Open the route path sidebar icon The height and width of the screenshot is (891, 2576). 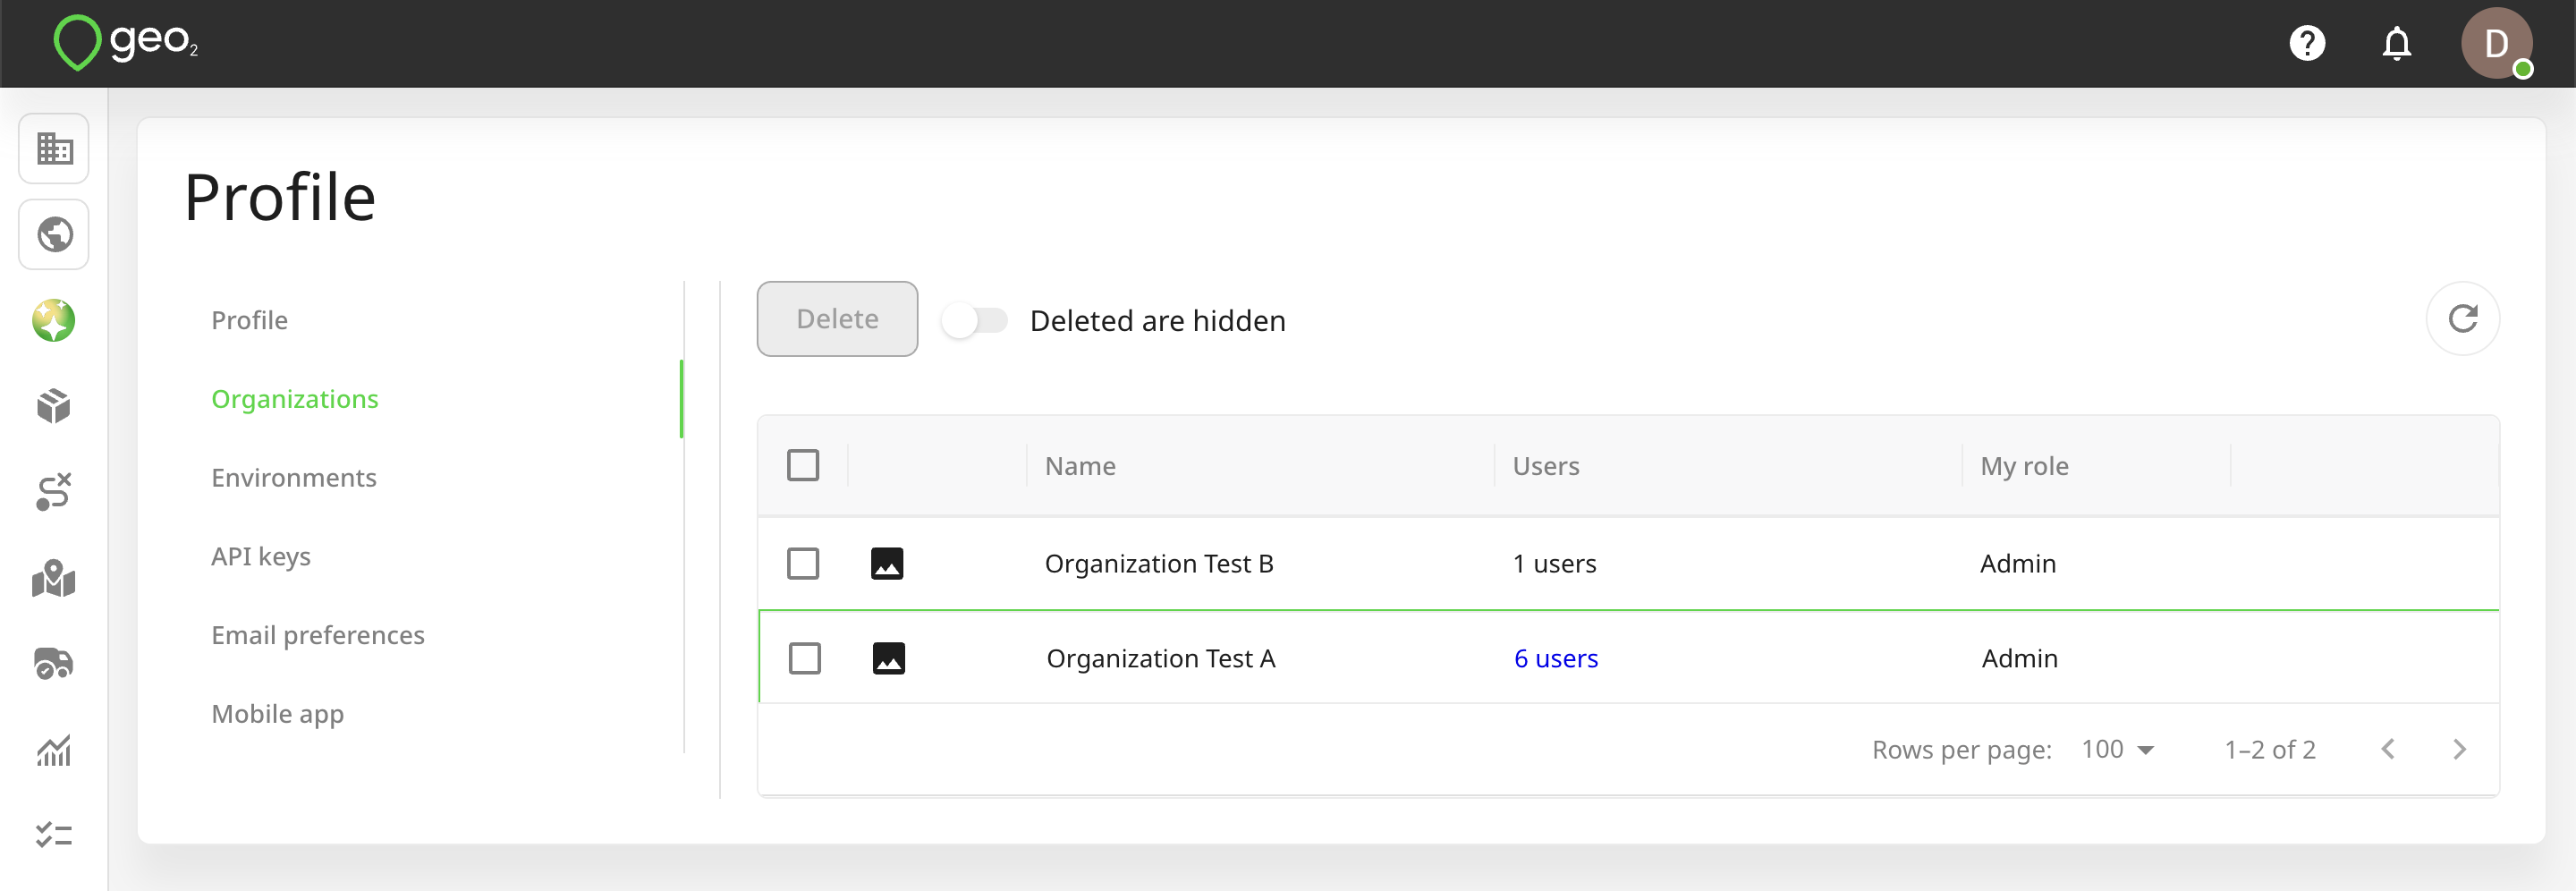click(x=54, y=492)
